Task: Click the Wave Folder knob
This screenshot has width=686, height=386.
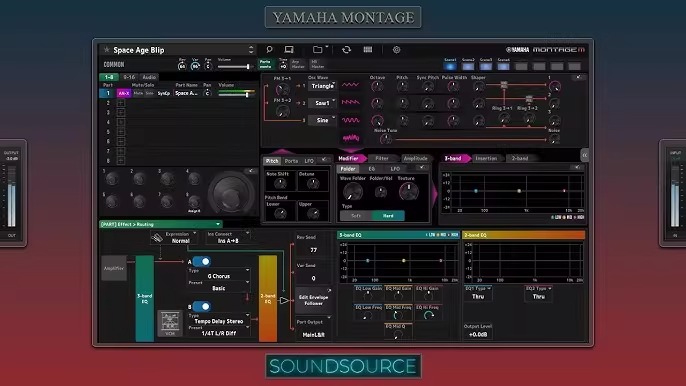Action: (x=353, y=192)
